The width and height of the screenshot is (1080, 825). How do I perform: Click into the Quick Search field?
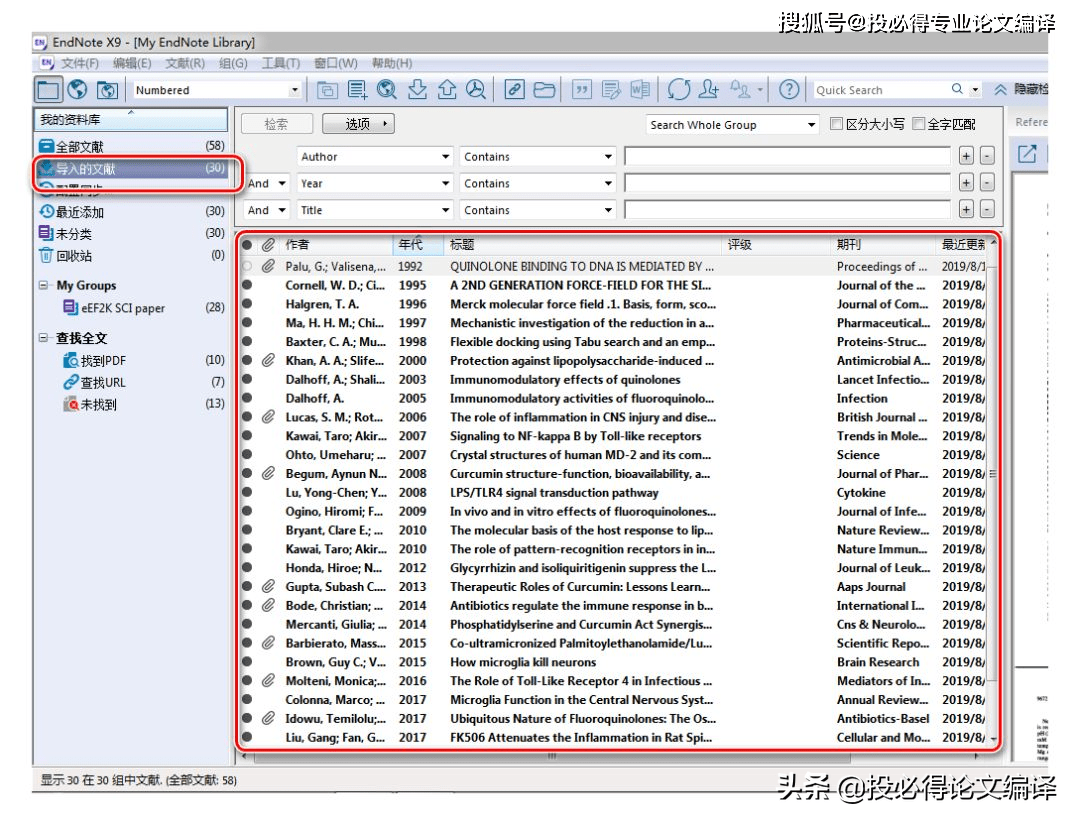point(882,90)
